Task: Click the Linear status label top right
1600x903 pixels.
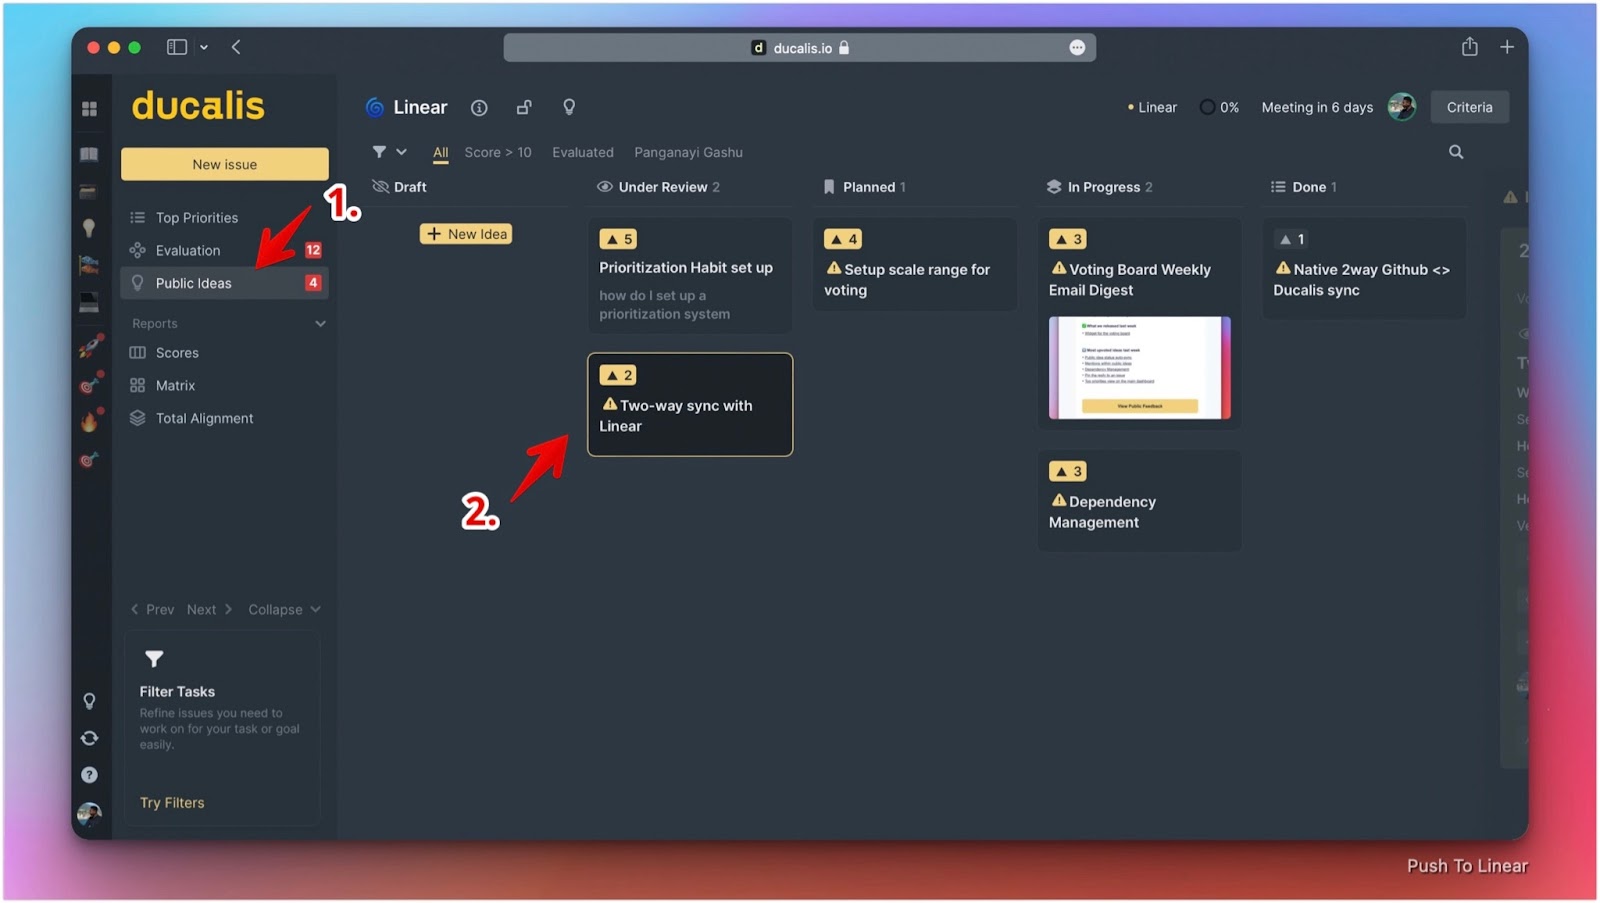Action: (1152, 107)
